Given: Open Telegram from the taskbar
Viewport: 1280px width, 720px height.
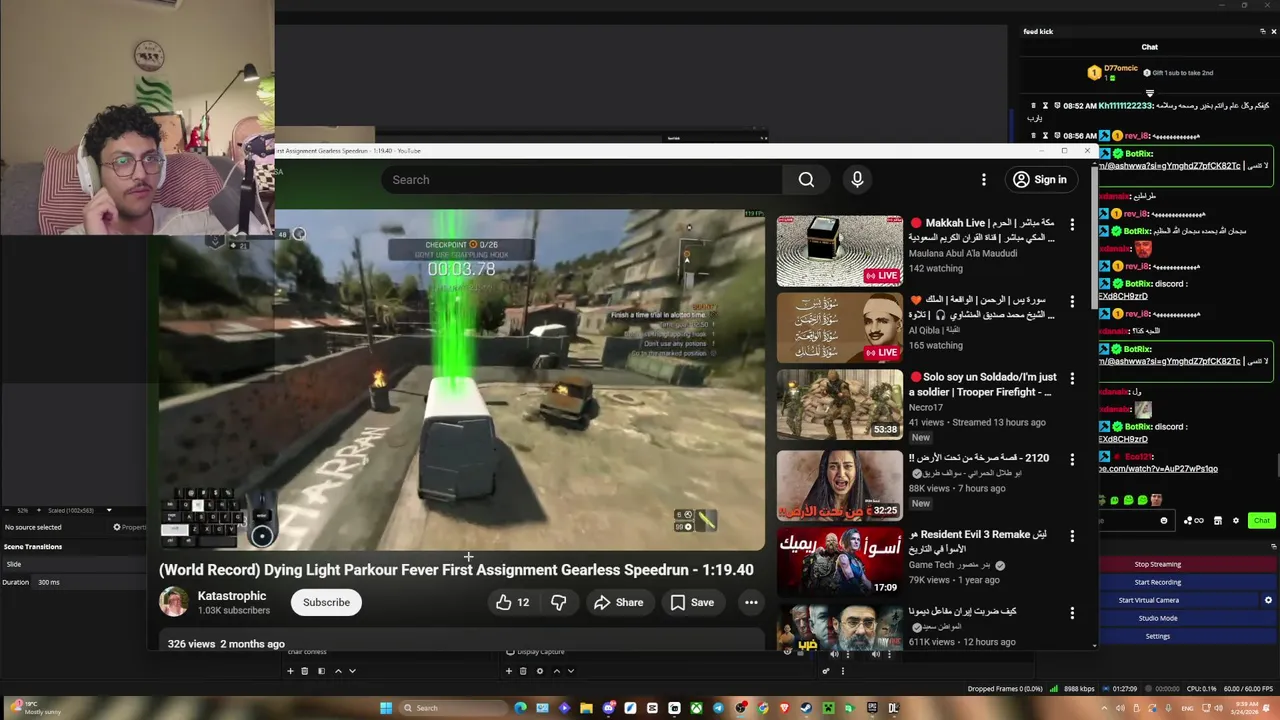Looking at the screenshot, I should tap(718, 708).
